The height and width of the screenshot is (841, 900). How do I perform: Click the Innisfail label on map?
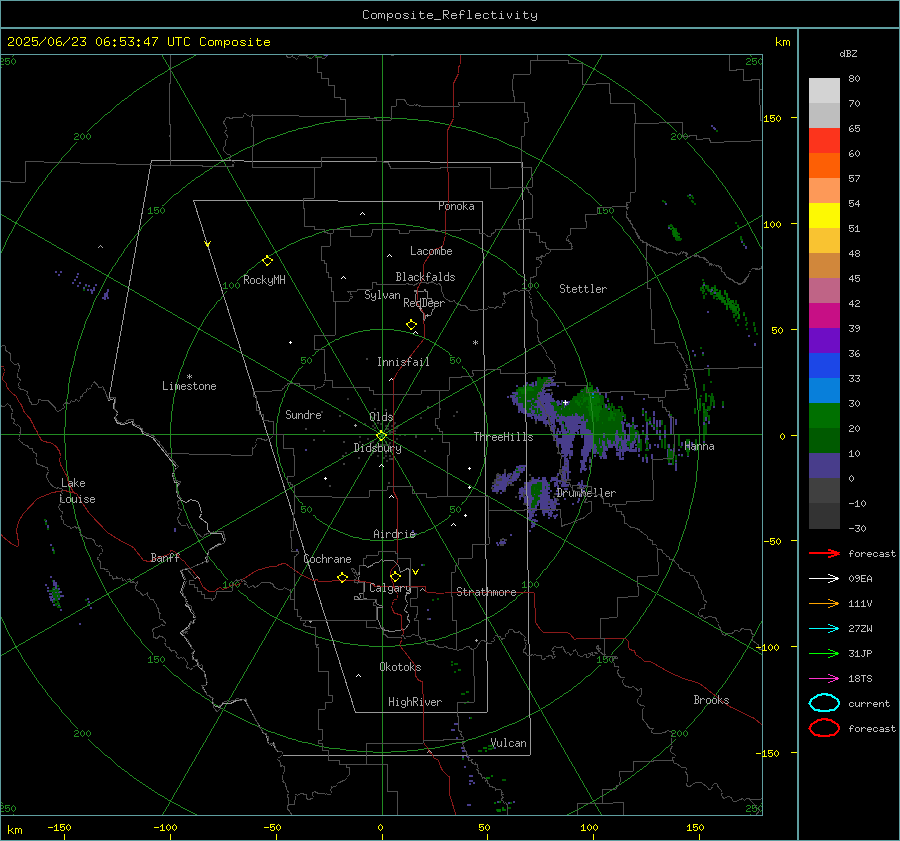click(x=403, y=362)
